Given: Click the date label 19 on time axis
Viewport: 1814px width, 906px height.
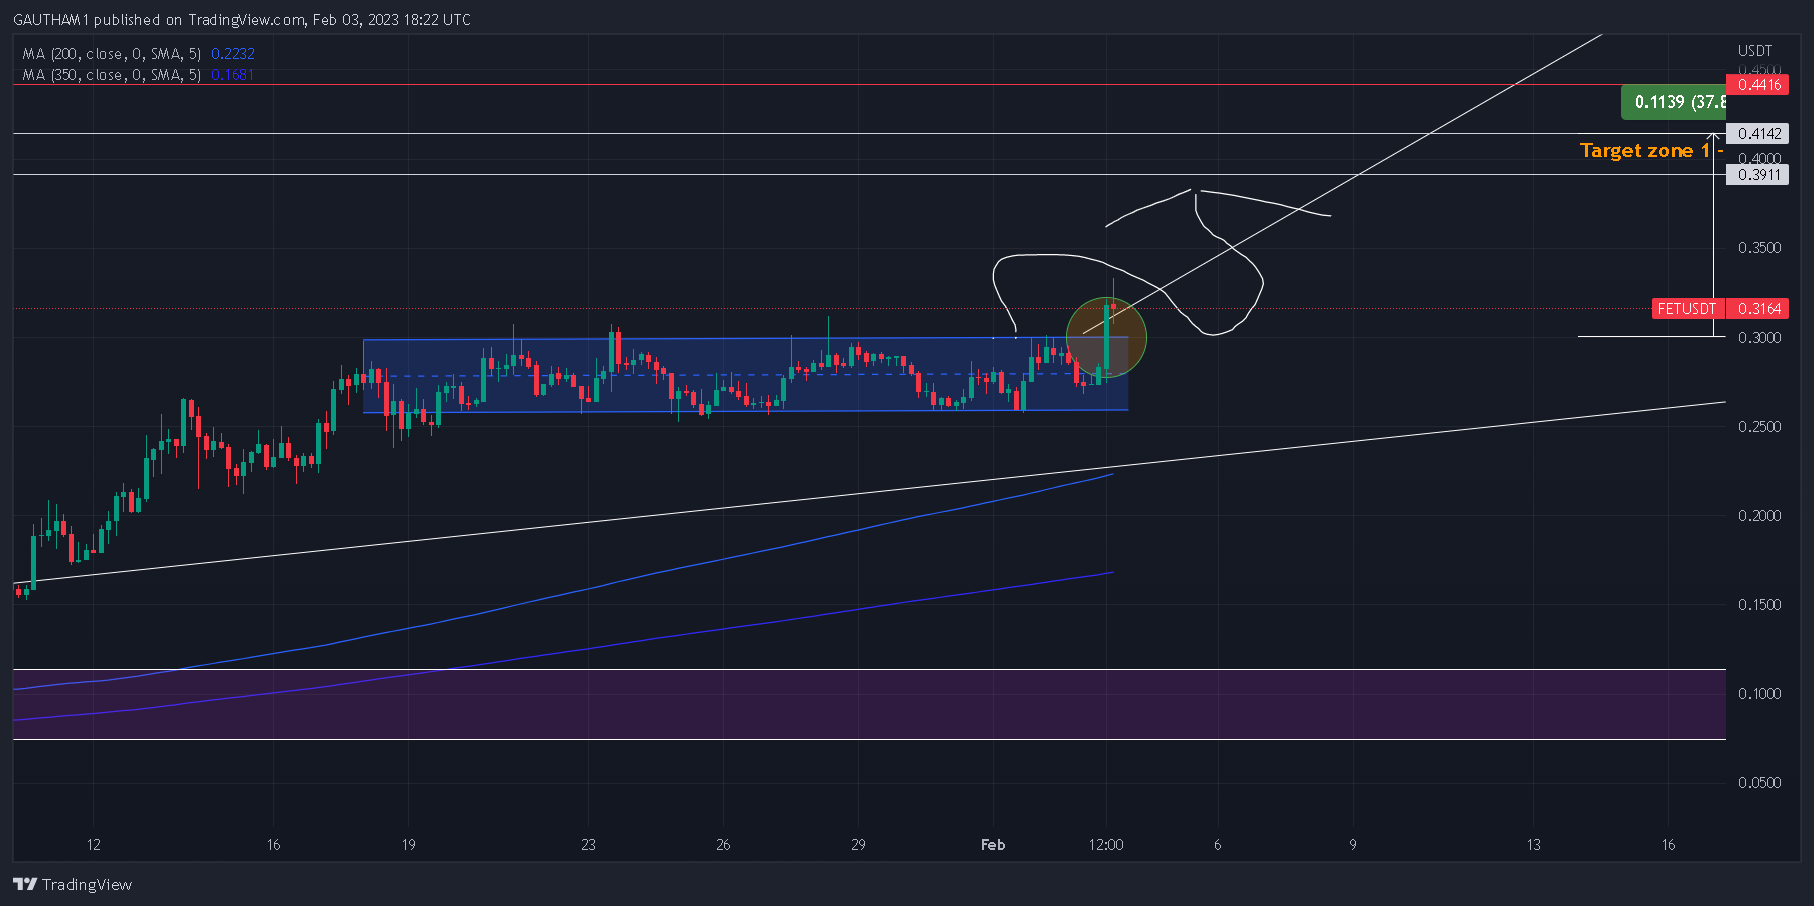Looking at the screenshot, I should 409,845.
